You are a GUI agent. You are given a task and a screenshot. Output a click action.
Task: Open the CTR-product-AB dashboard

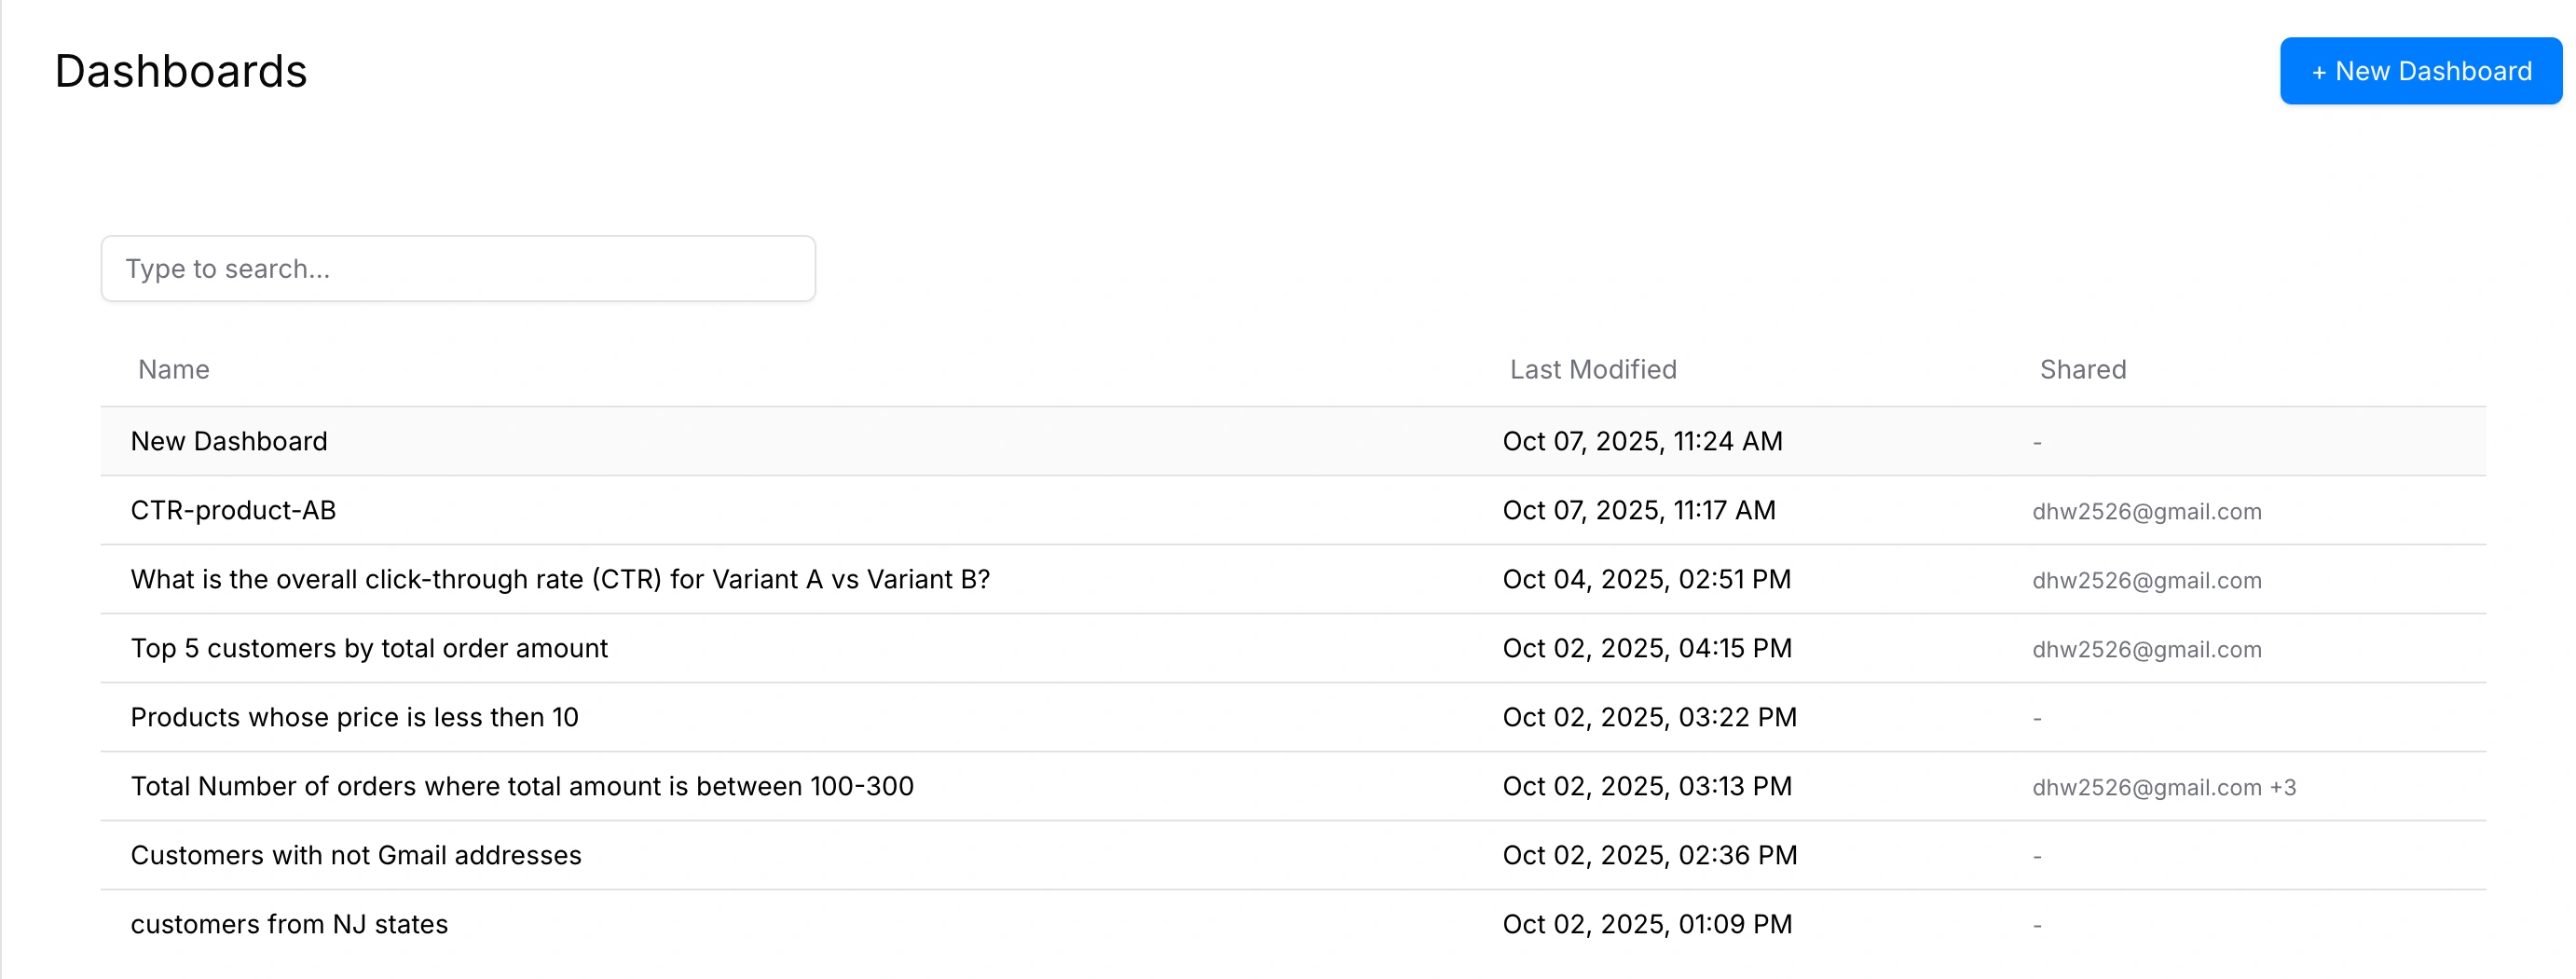tap(233, 510)
